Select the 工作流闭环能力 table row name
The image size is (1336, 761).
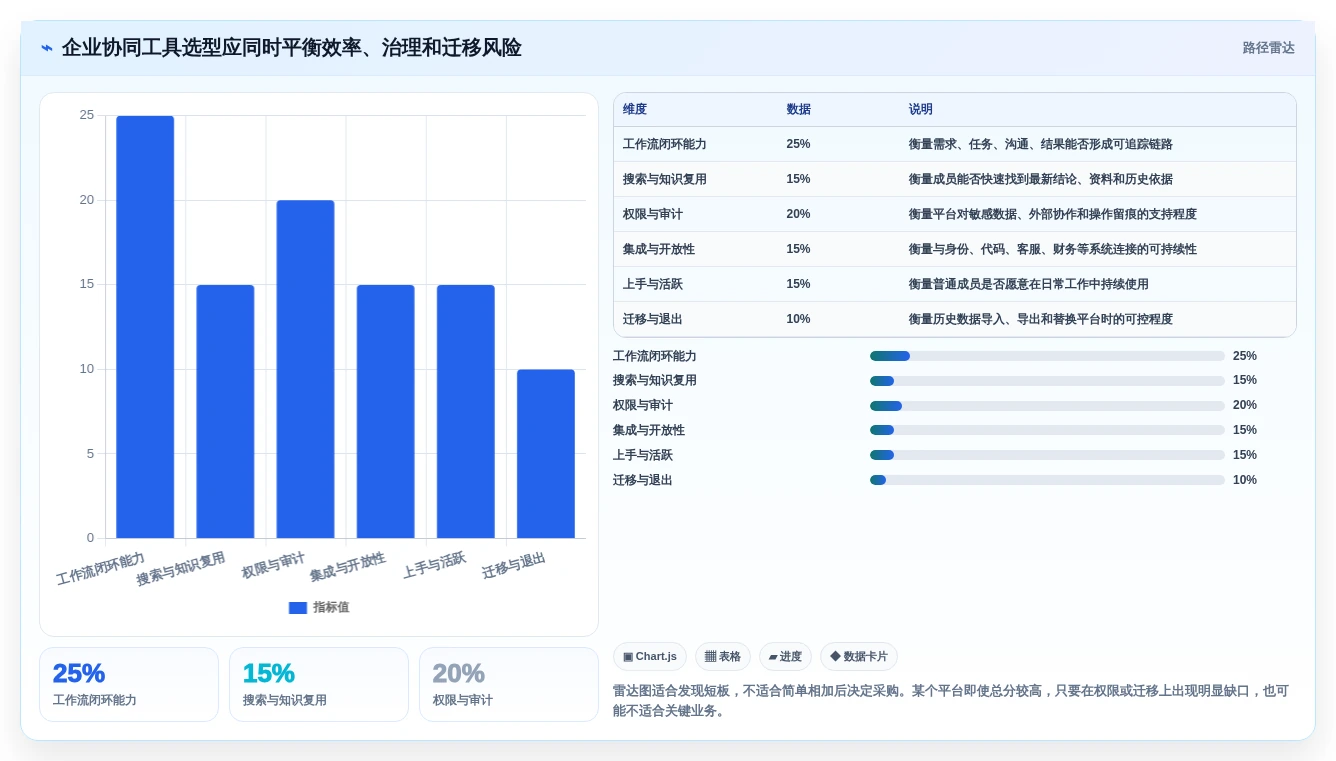pos(665,144)
